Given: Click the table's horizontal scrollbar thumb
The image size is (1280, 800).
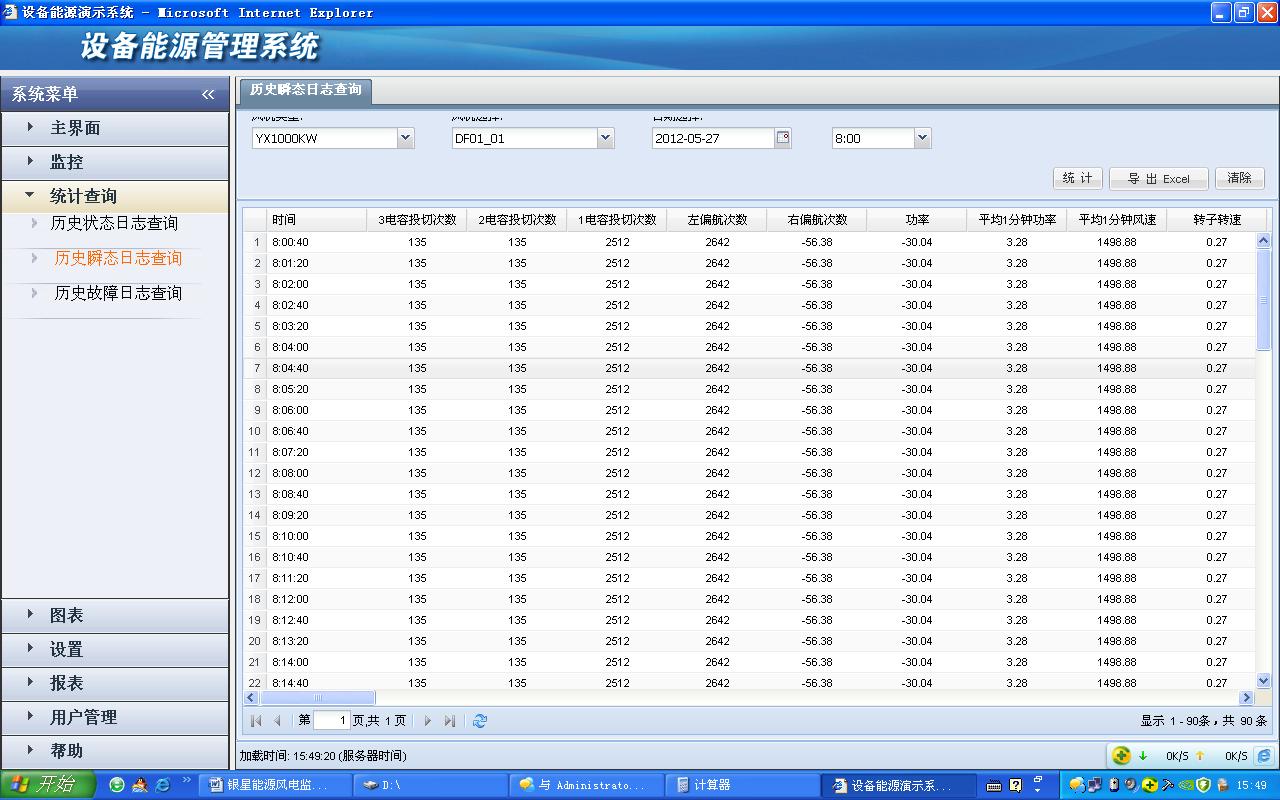Looking at the screenshot, I should pyautogui.click(x=318, y=698).
